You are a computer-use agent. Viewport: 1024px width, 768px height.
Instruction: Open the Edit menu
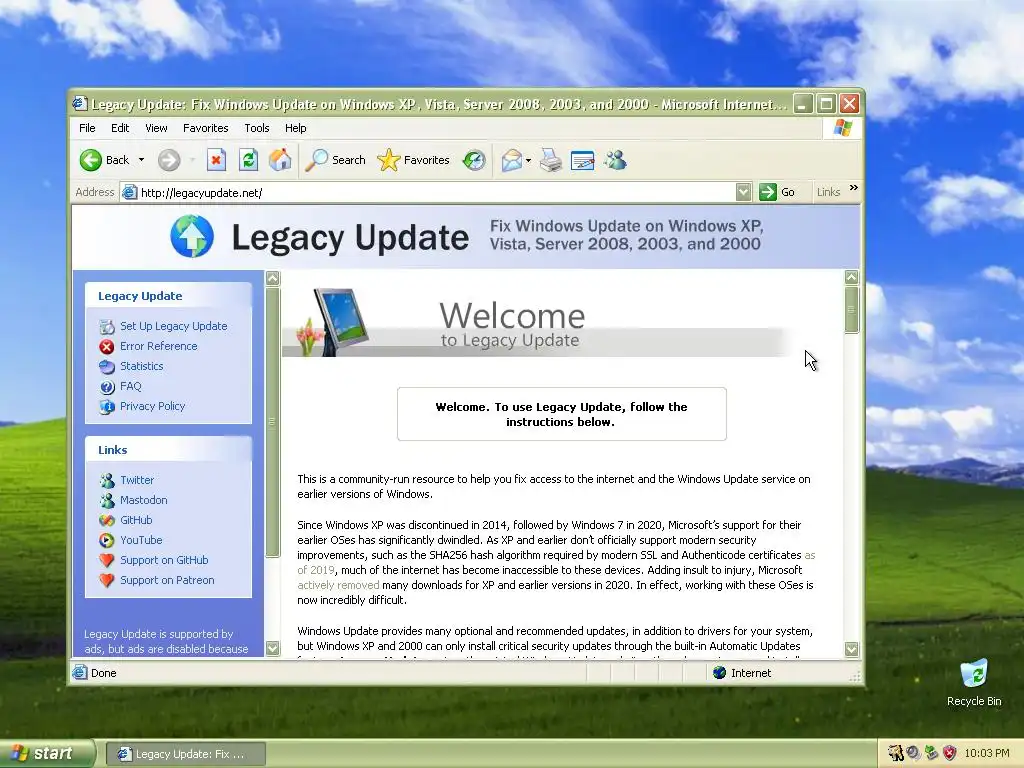(120, 128)
